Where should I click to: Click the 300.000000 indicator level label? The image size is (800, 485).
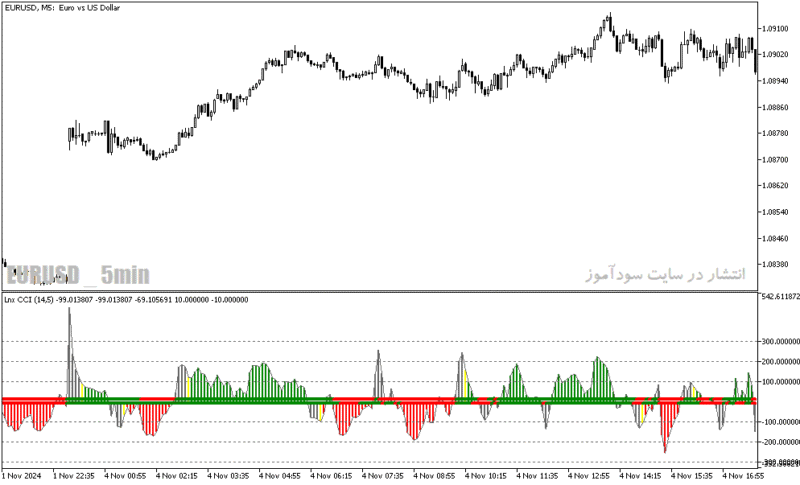click(781, 341)
